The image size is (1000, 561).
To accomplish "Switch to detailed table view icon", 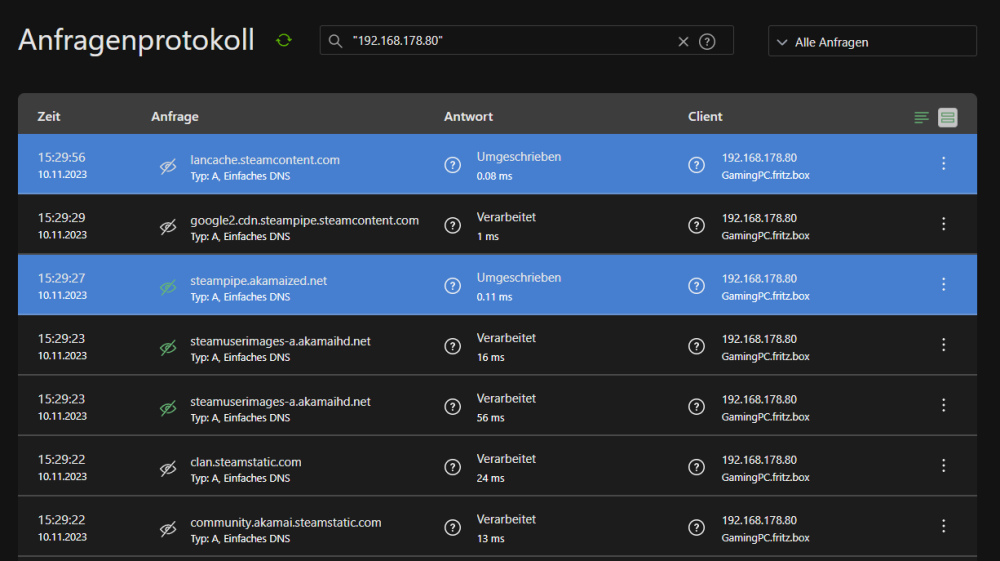I will click(947, 117).
